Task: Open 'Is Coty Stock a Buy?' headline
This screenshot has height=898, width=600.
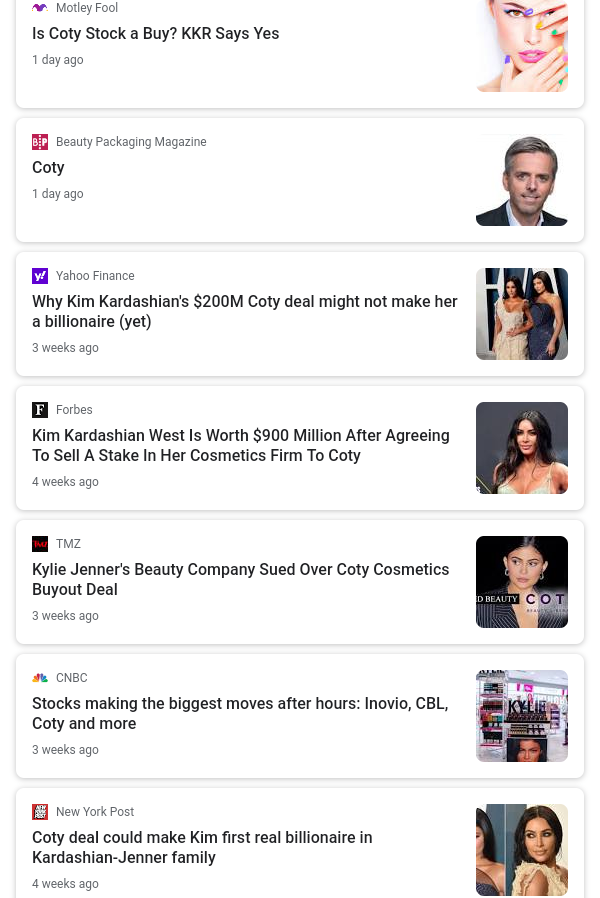Action: 155,34
